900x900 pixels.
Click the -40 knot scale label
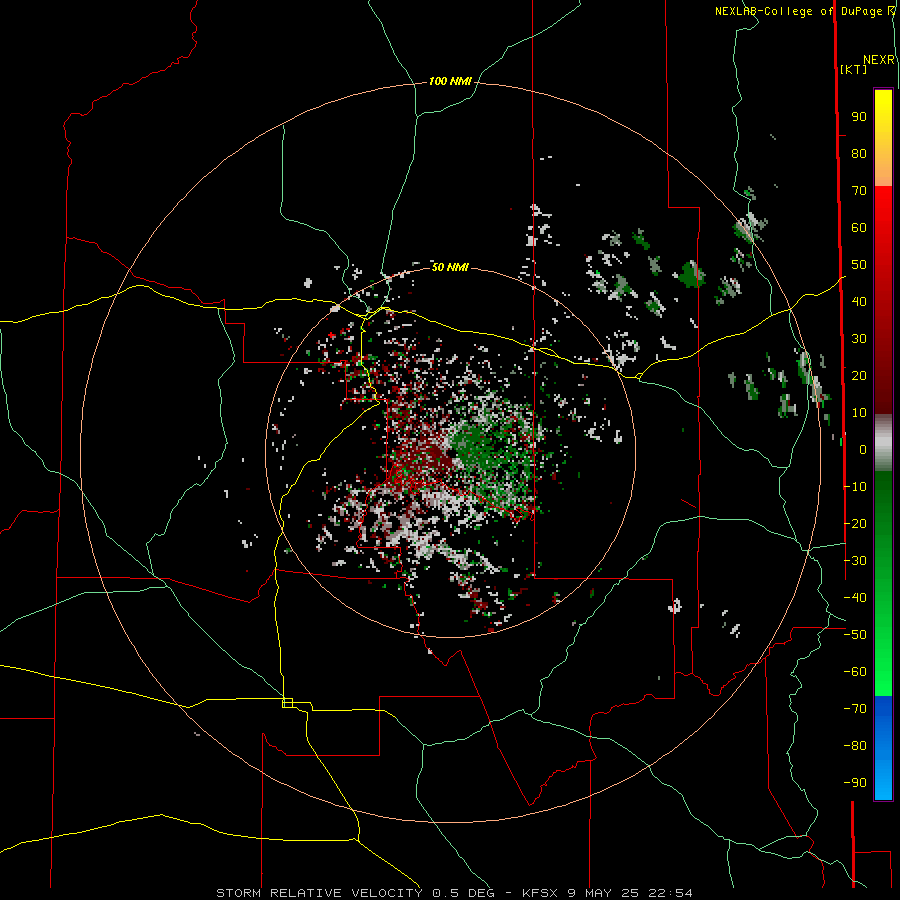pos(855,598)
